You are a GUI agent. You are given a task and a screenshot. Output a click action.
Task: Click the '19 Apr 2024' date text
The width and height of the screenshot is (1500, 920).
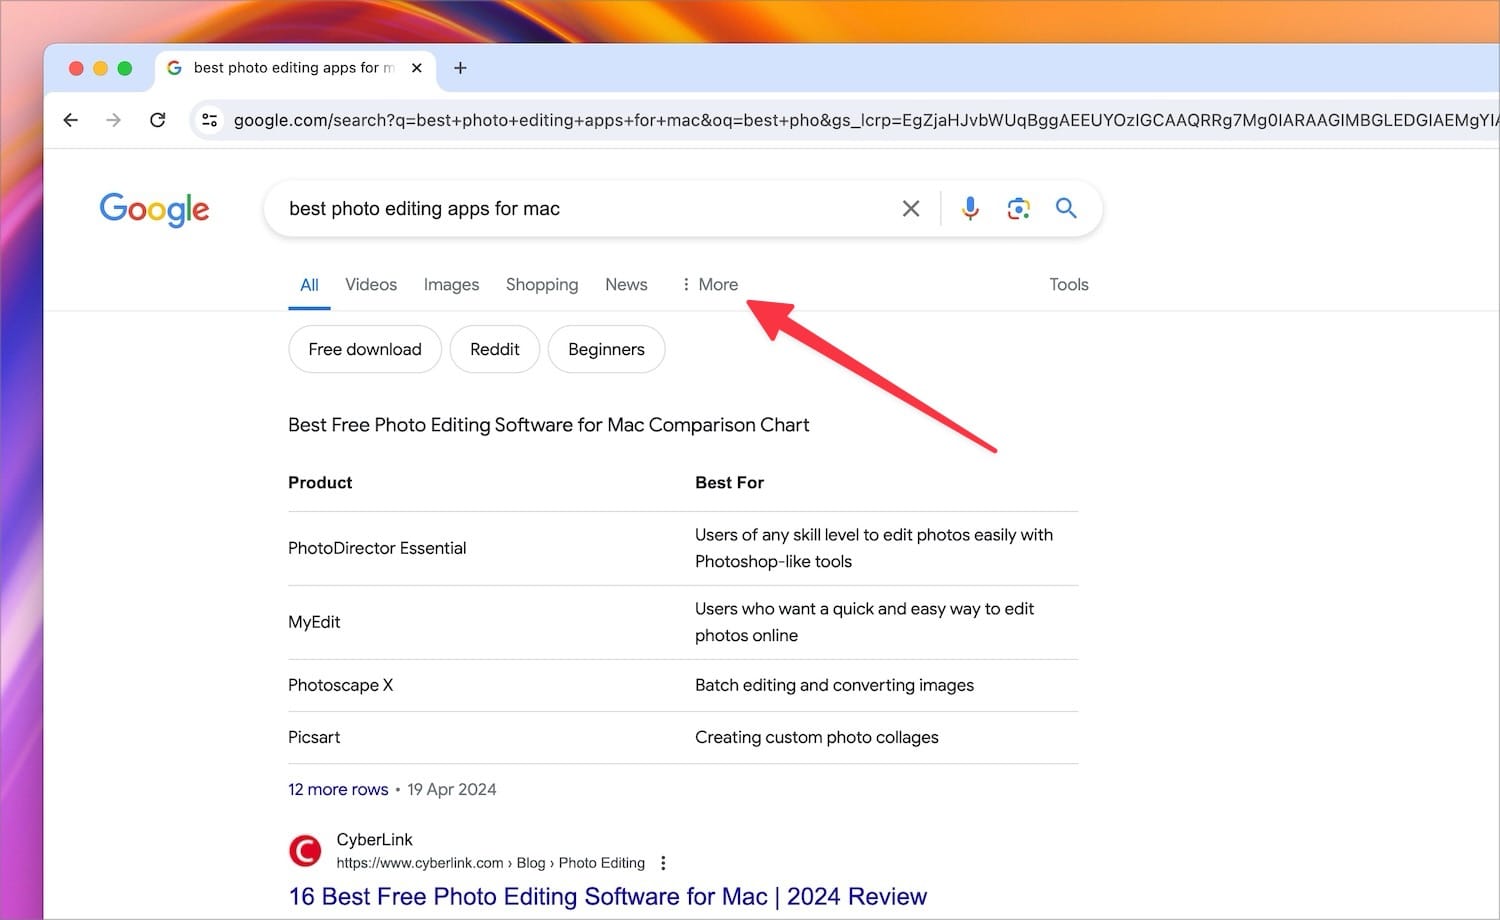451,789
